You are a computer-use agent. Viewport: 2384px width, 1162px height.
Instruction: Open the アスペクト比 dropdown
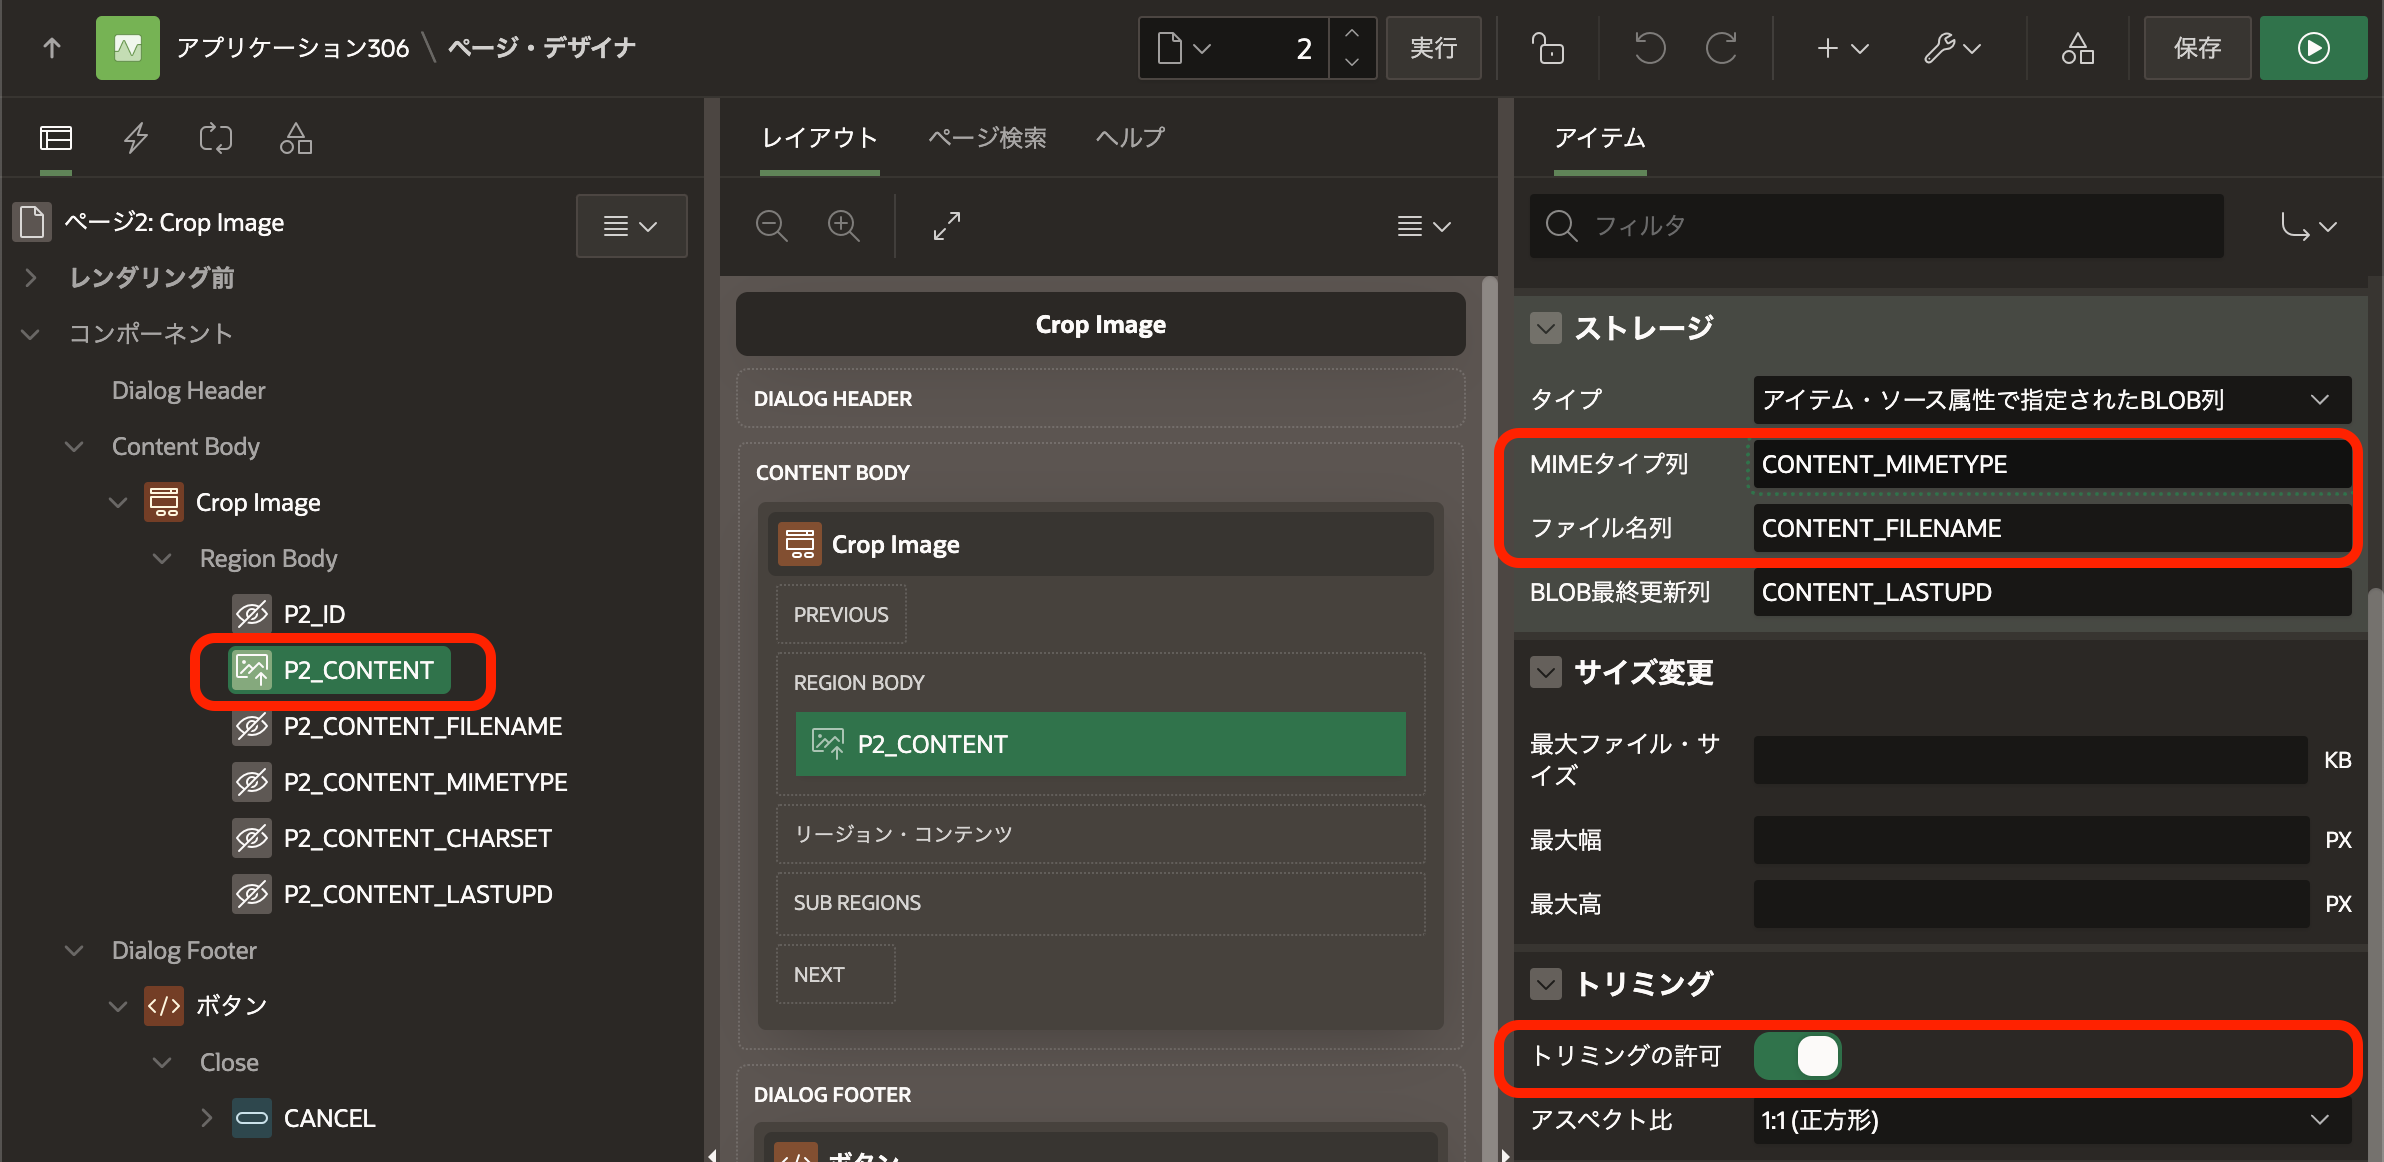click(2050, 1120)
